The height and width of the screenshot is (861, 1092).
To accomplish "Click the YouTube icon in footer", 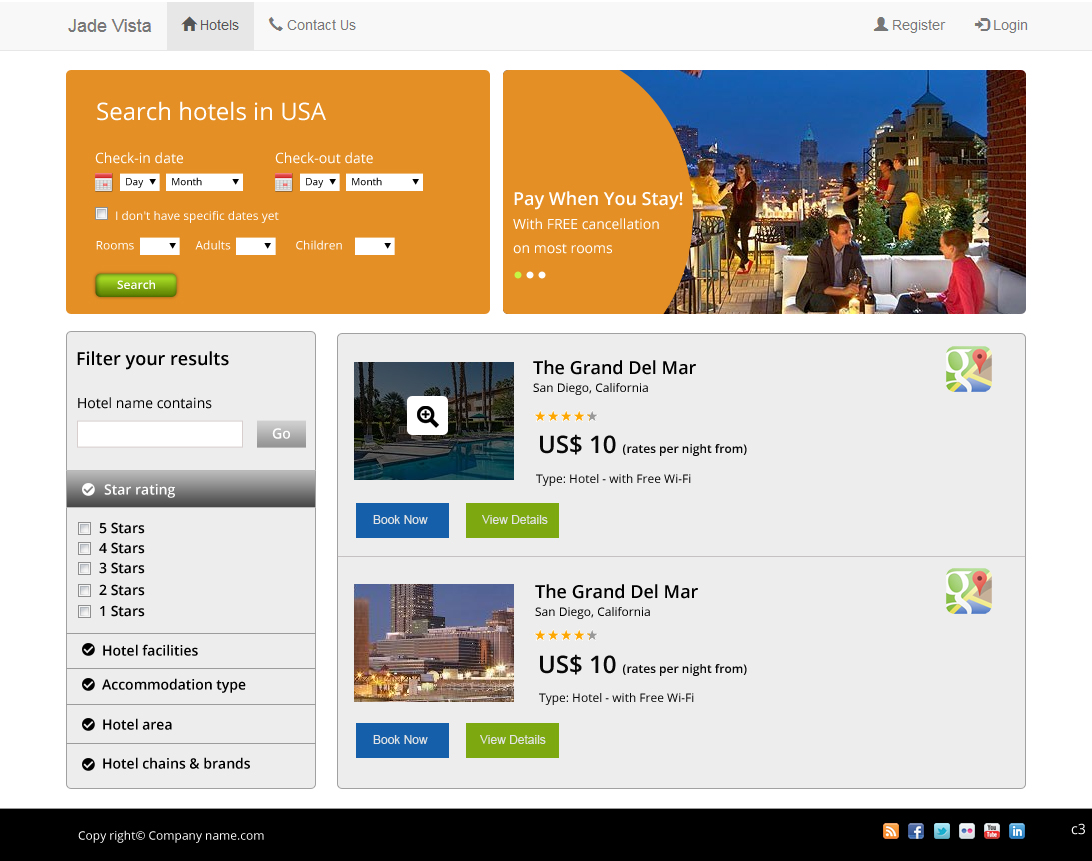I will tap(992, 830).
